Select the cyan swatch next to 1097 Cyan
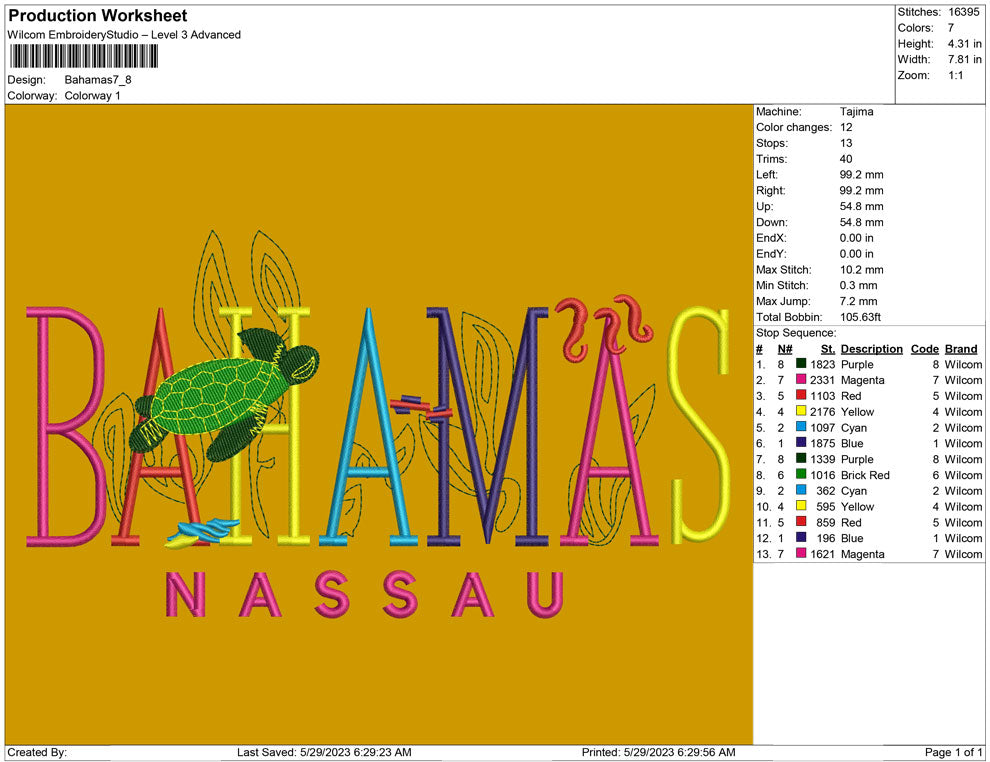Viewport: 990px width, 762px height. coord(801,426)
